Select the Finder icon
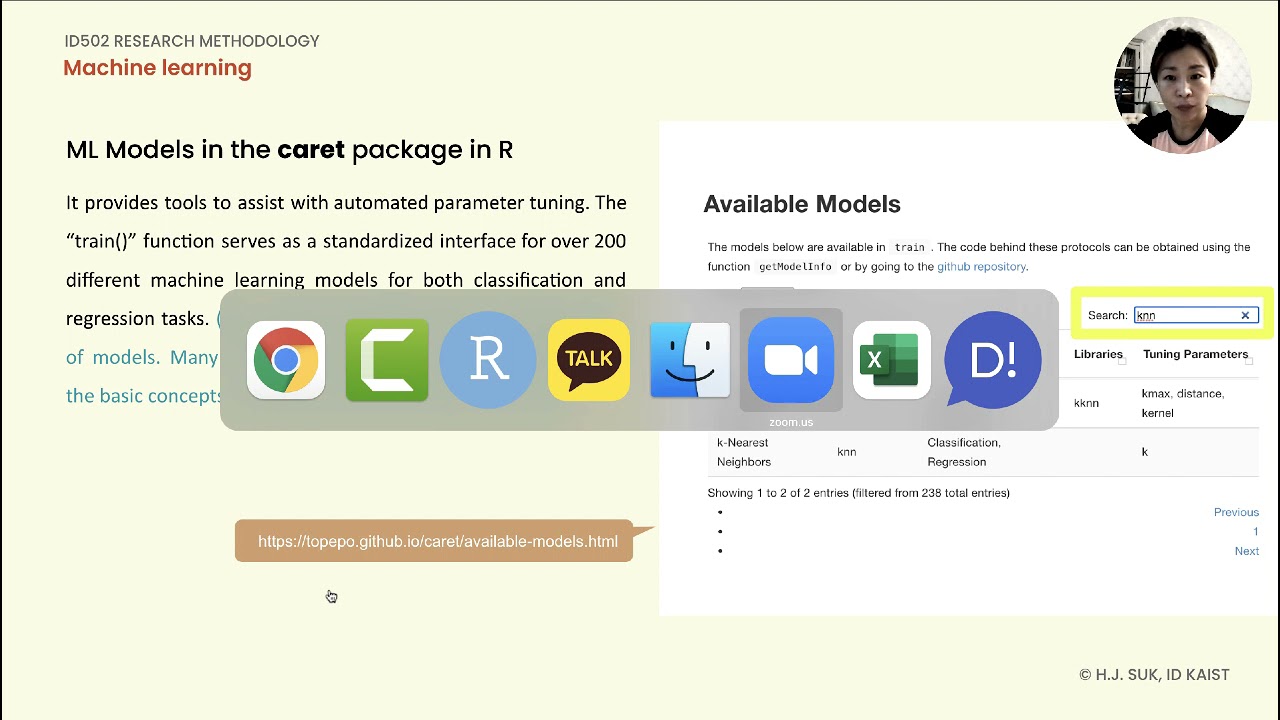 point(690,360)
